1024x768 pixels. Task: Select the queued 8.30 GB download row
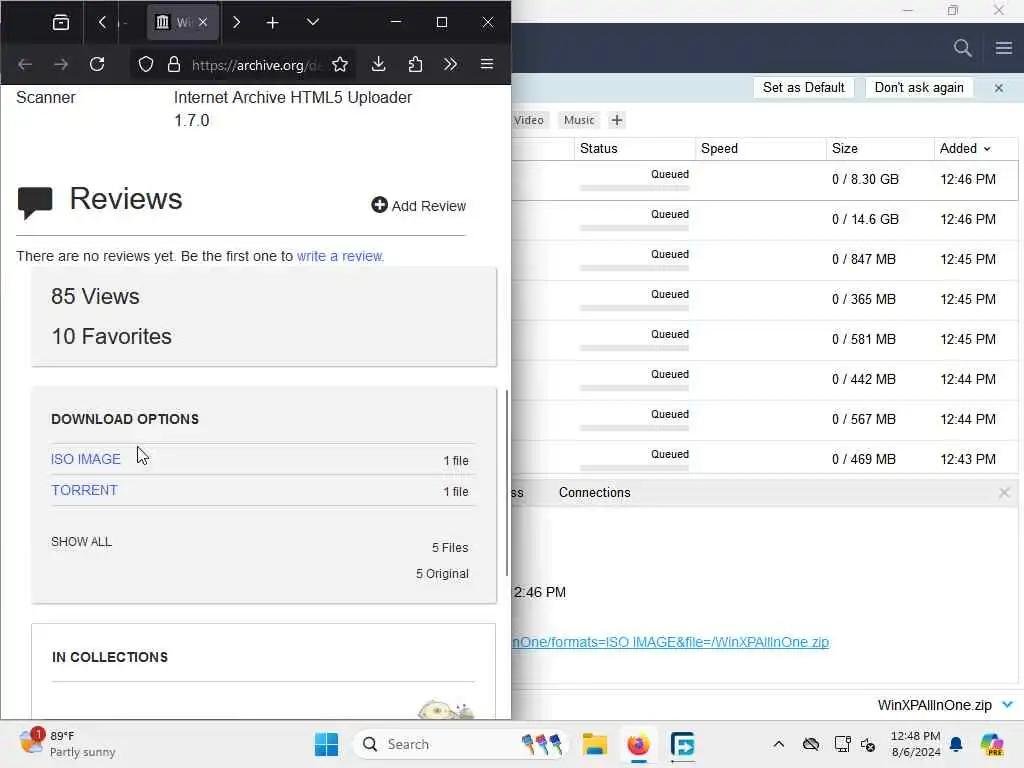click(764, 180)
